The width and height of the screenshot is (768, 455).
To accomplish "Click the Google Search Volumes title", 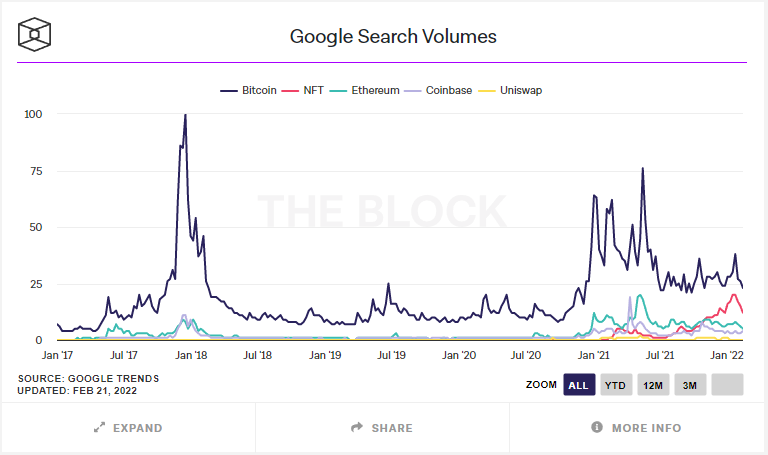I will tap(393, 36).
